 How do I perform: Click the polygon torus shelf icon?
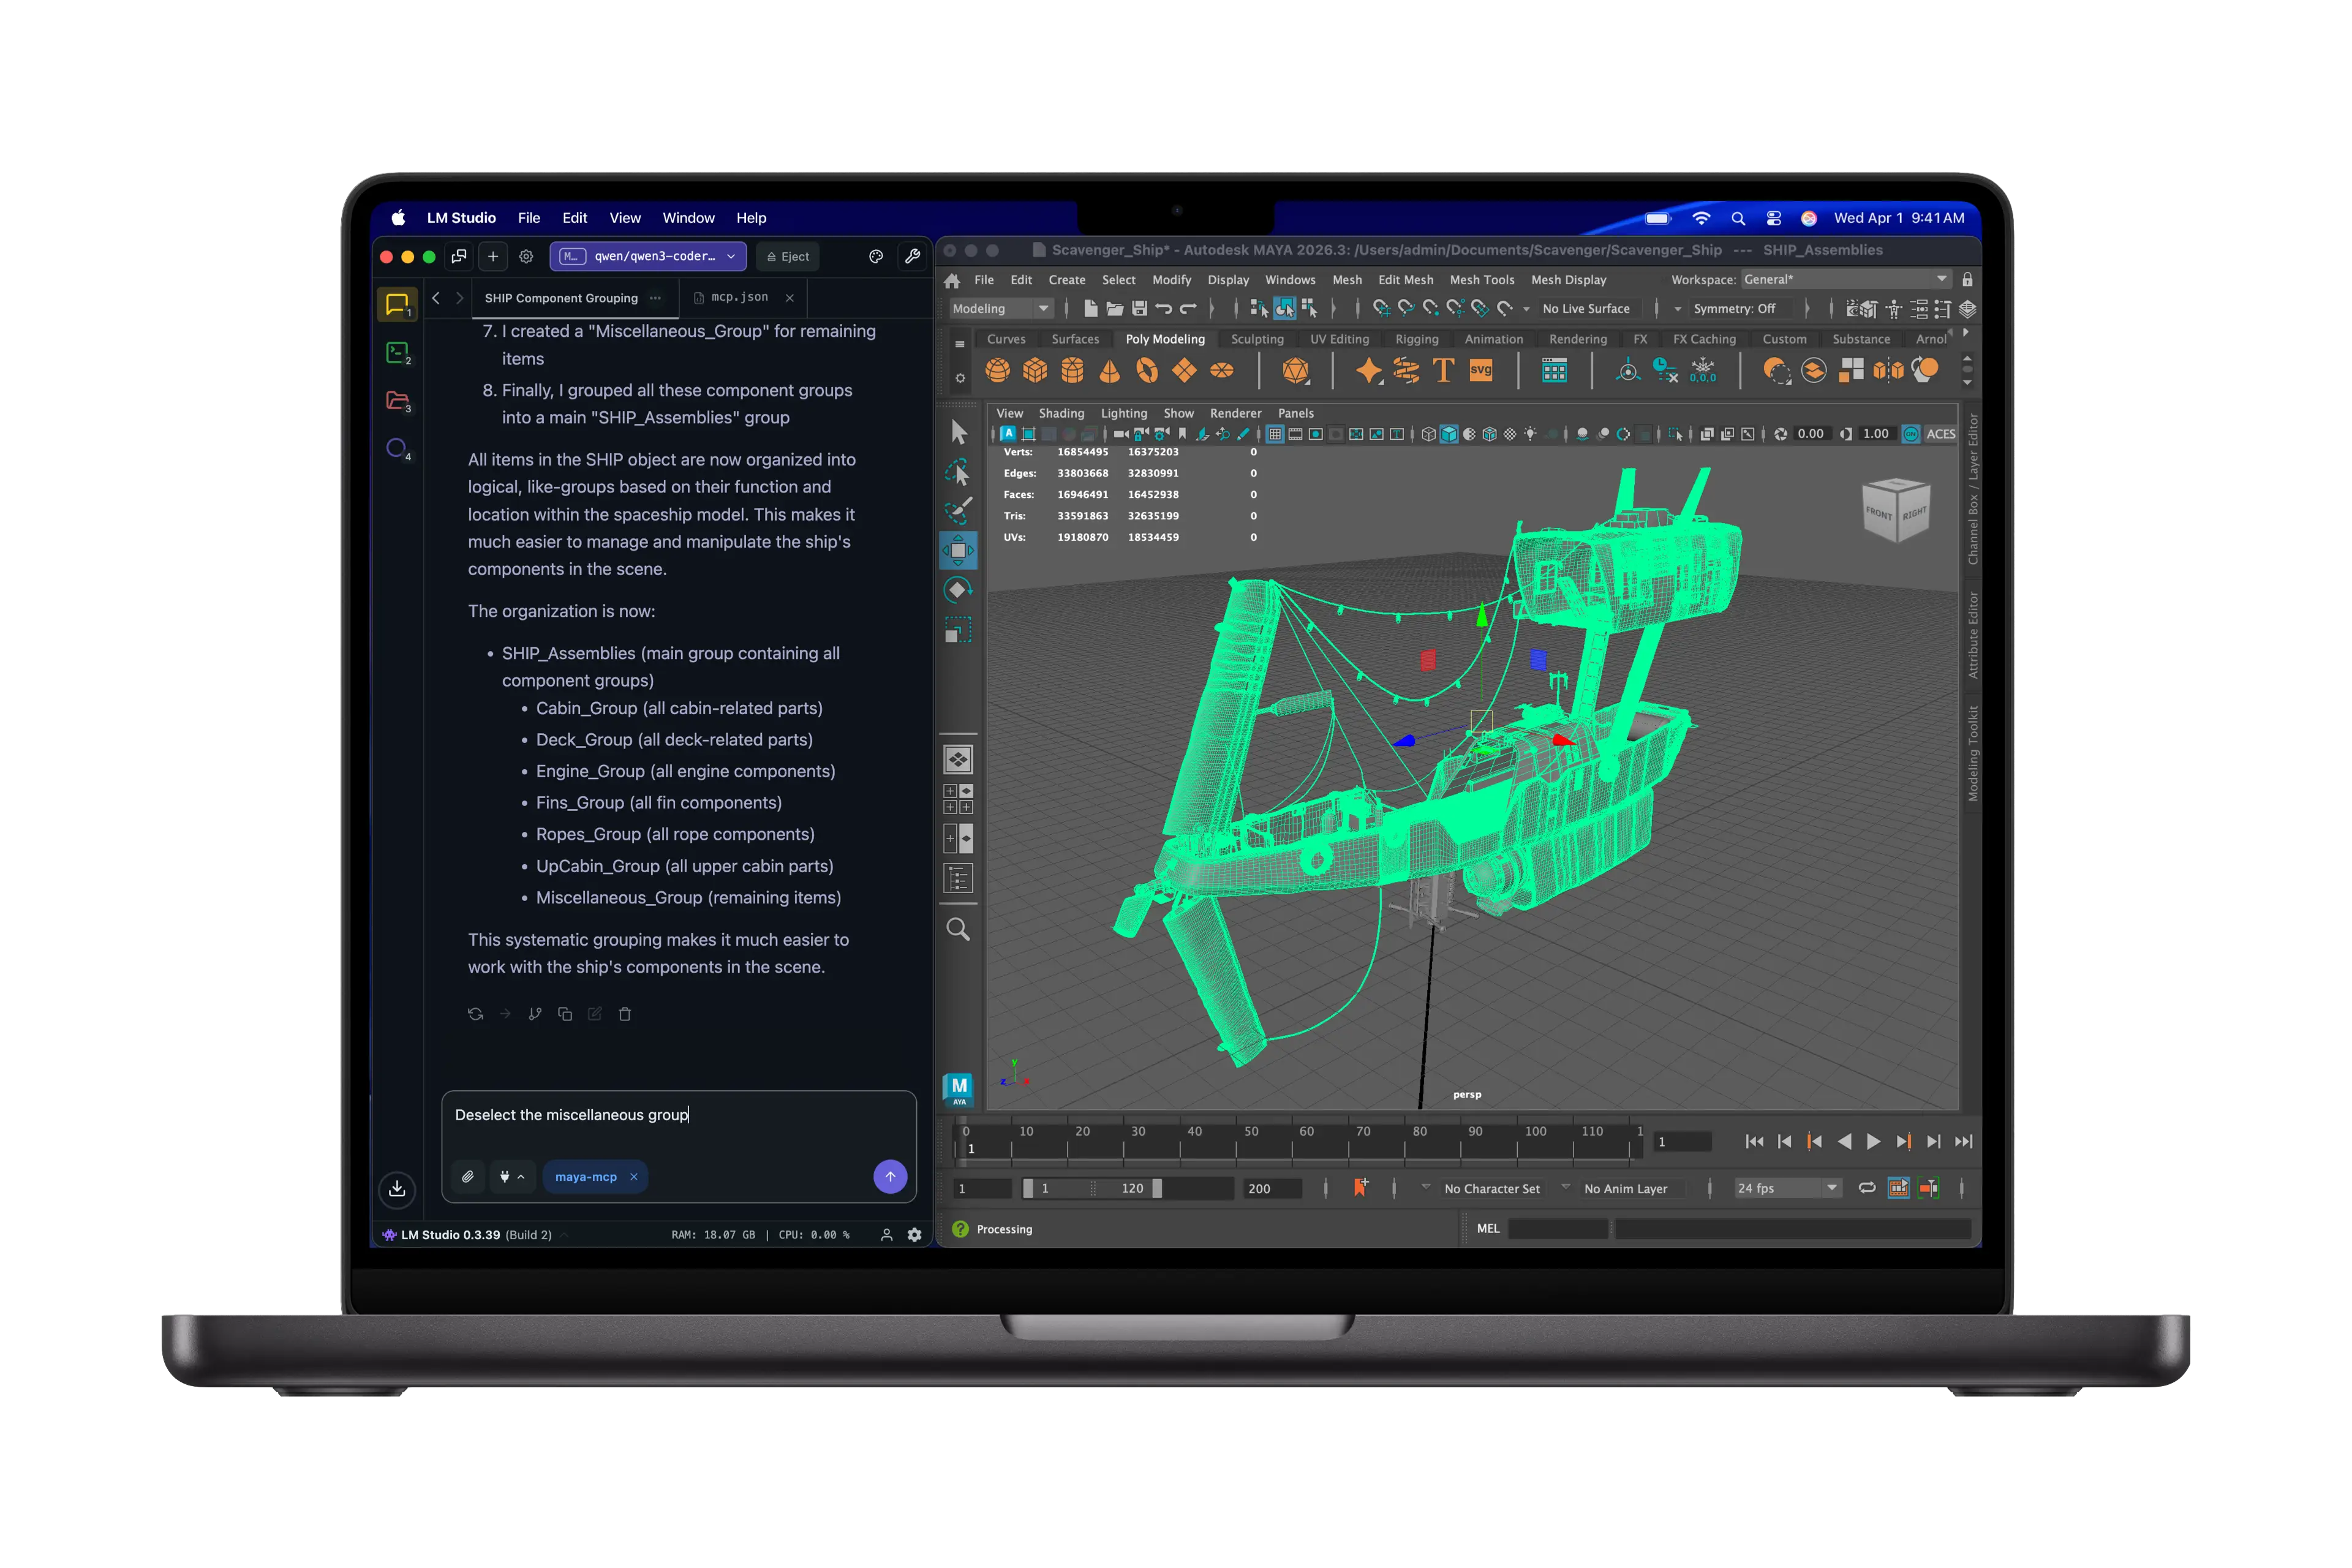(1147, 371)
